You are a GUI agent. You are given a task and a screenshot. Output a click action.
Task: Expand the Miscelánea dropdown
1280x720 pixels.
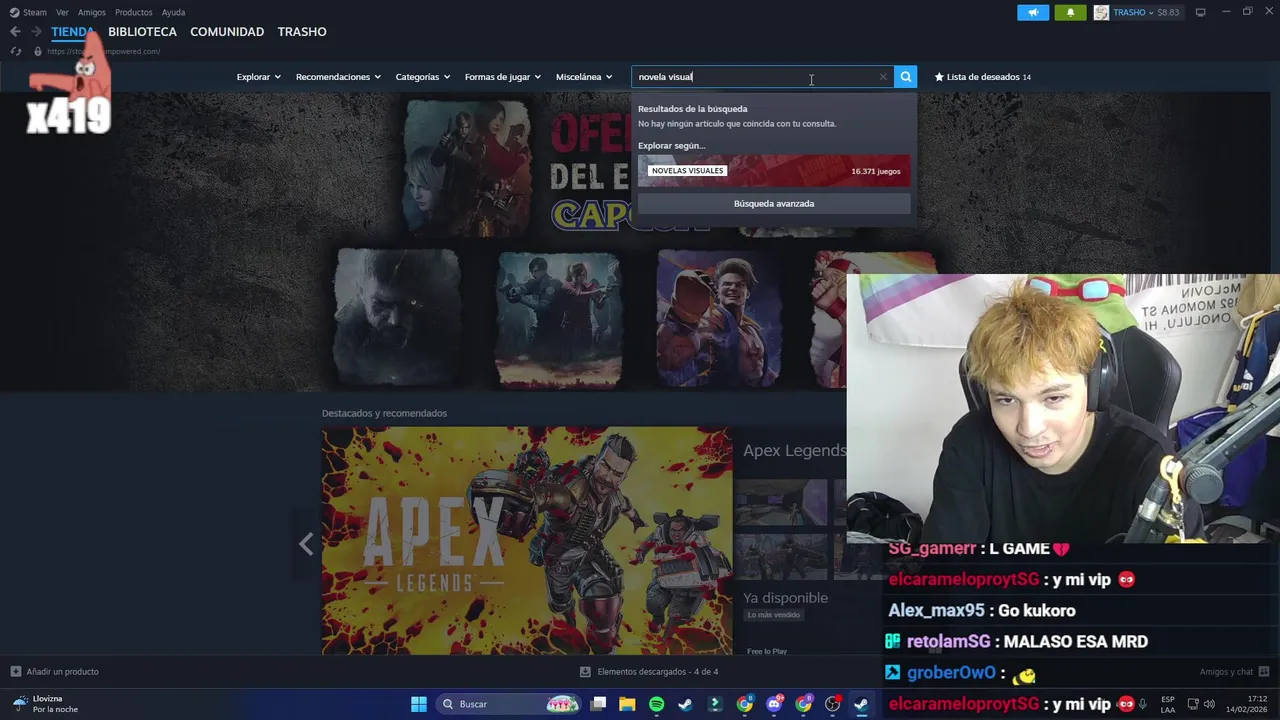584,77
